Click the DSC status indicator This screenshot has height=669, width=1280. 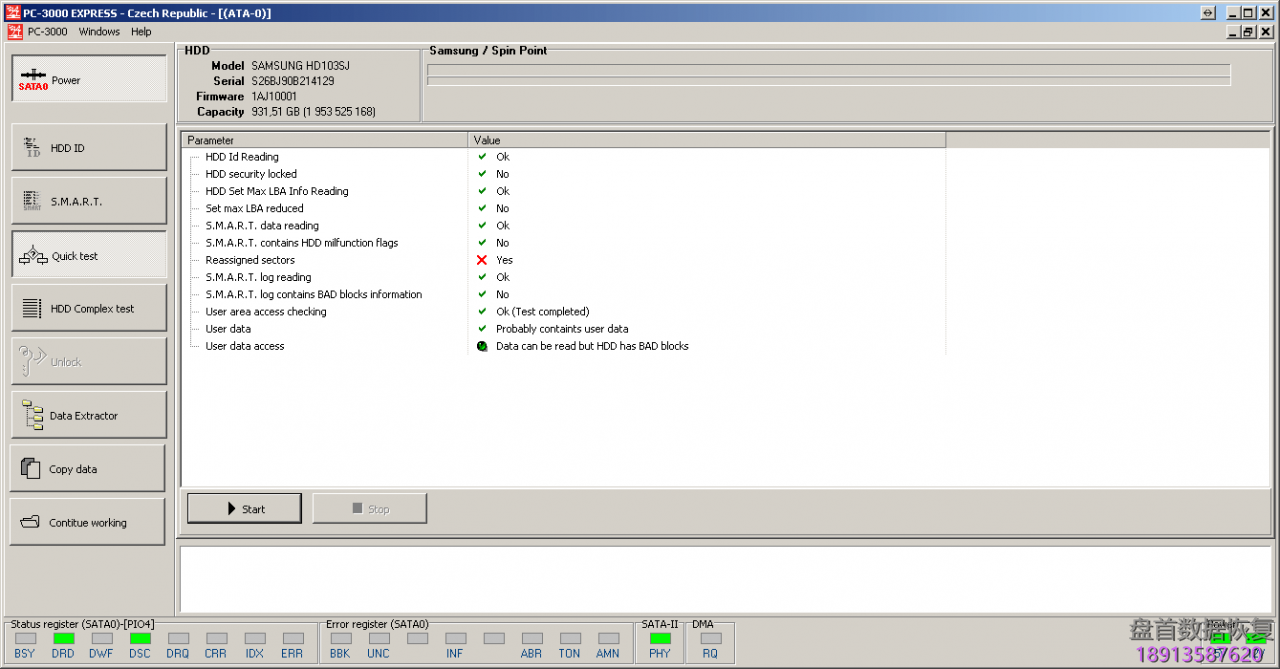point(140,639)
